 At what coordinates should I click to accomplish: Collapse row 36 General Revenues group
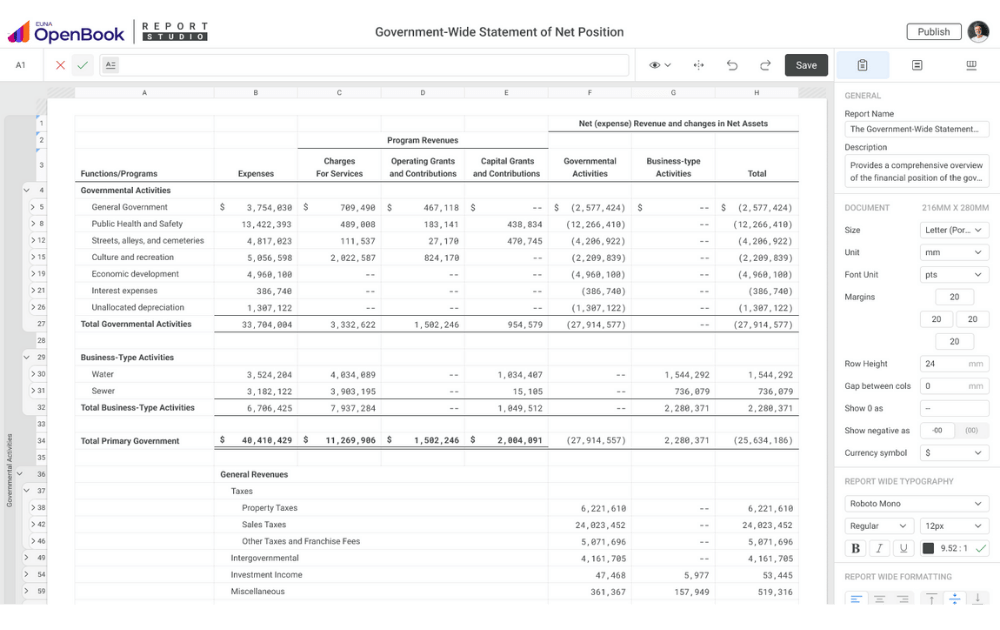[x=20, y=474]
